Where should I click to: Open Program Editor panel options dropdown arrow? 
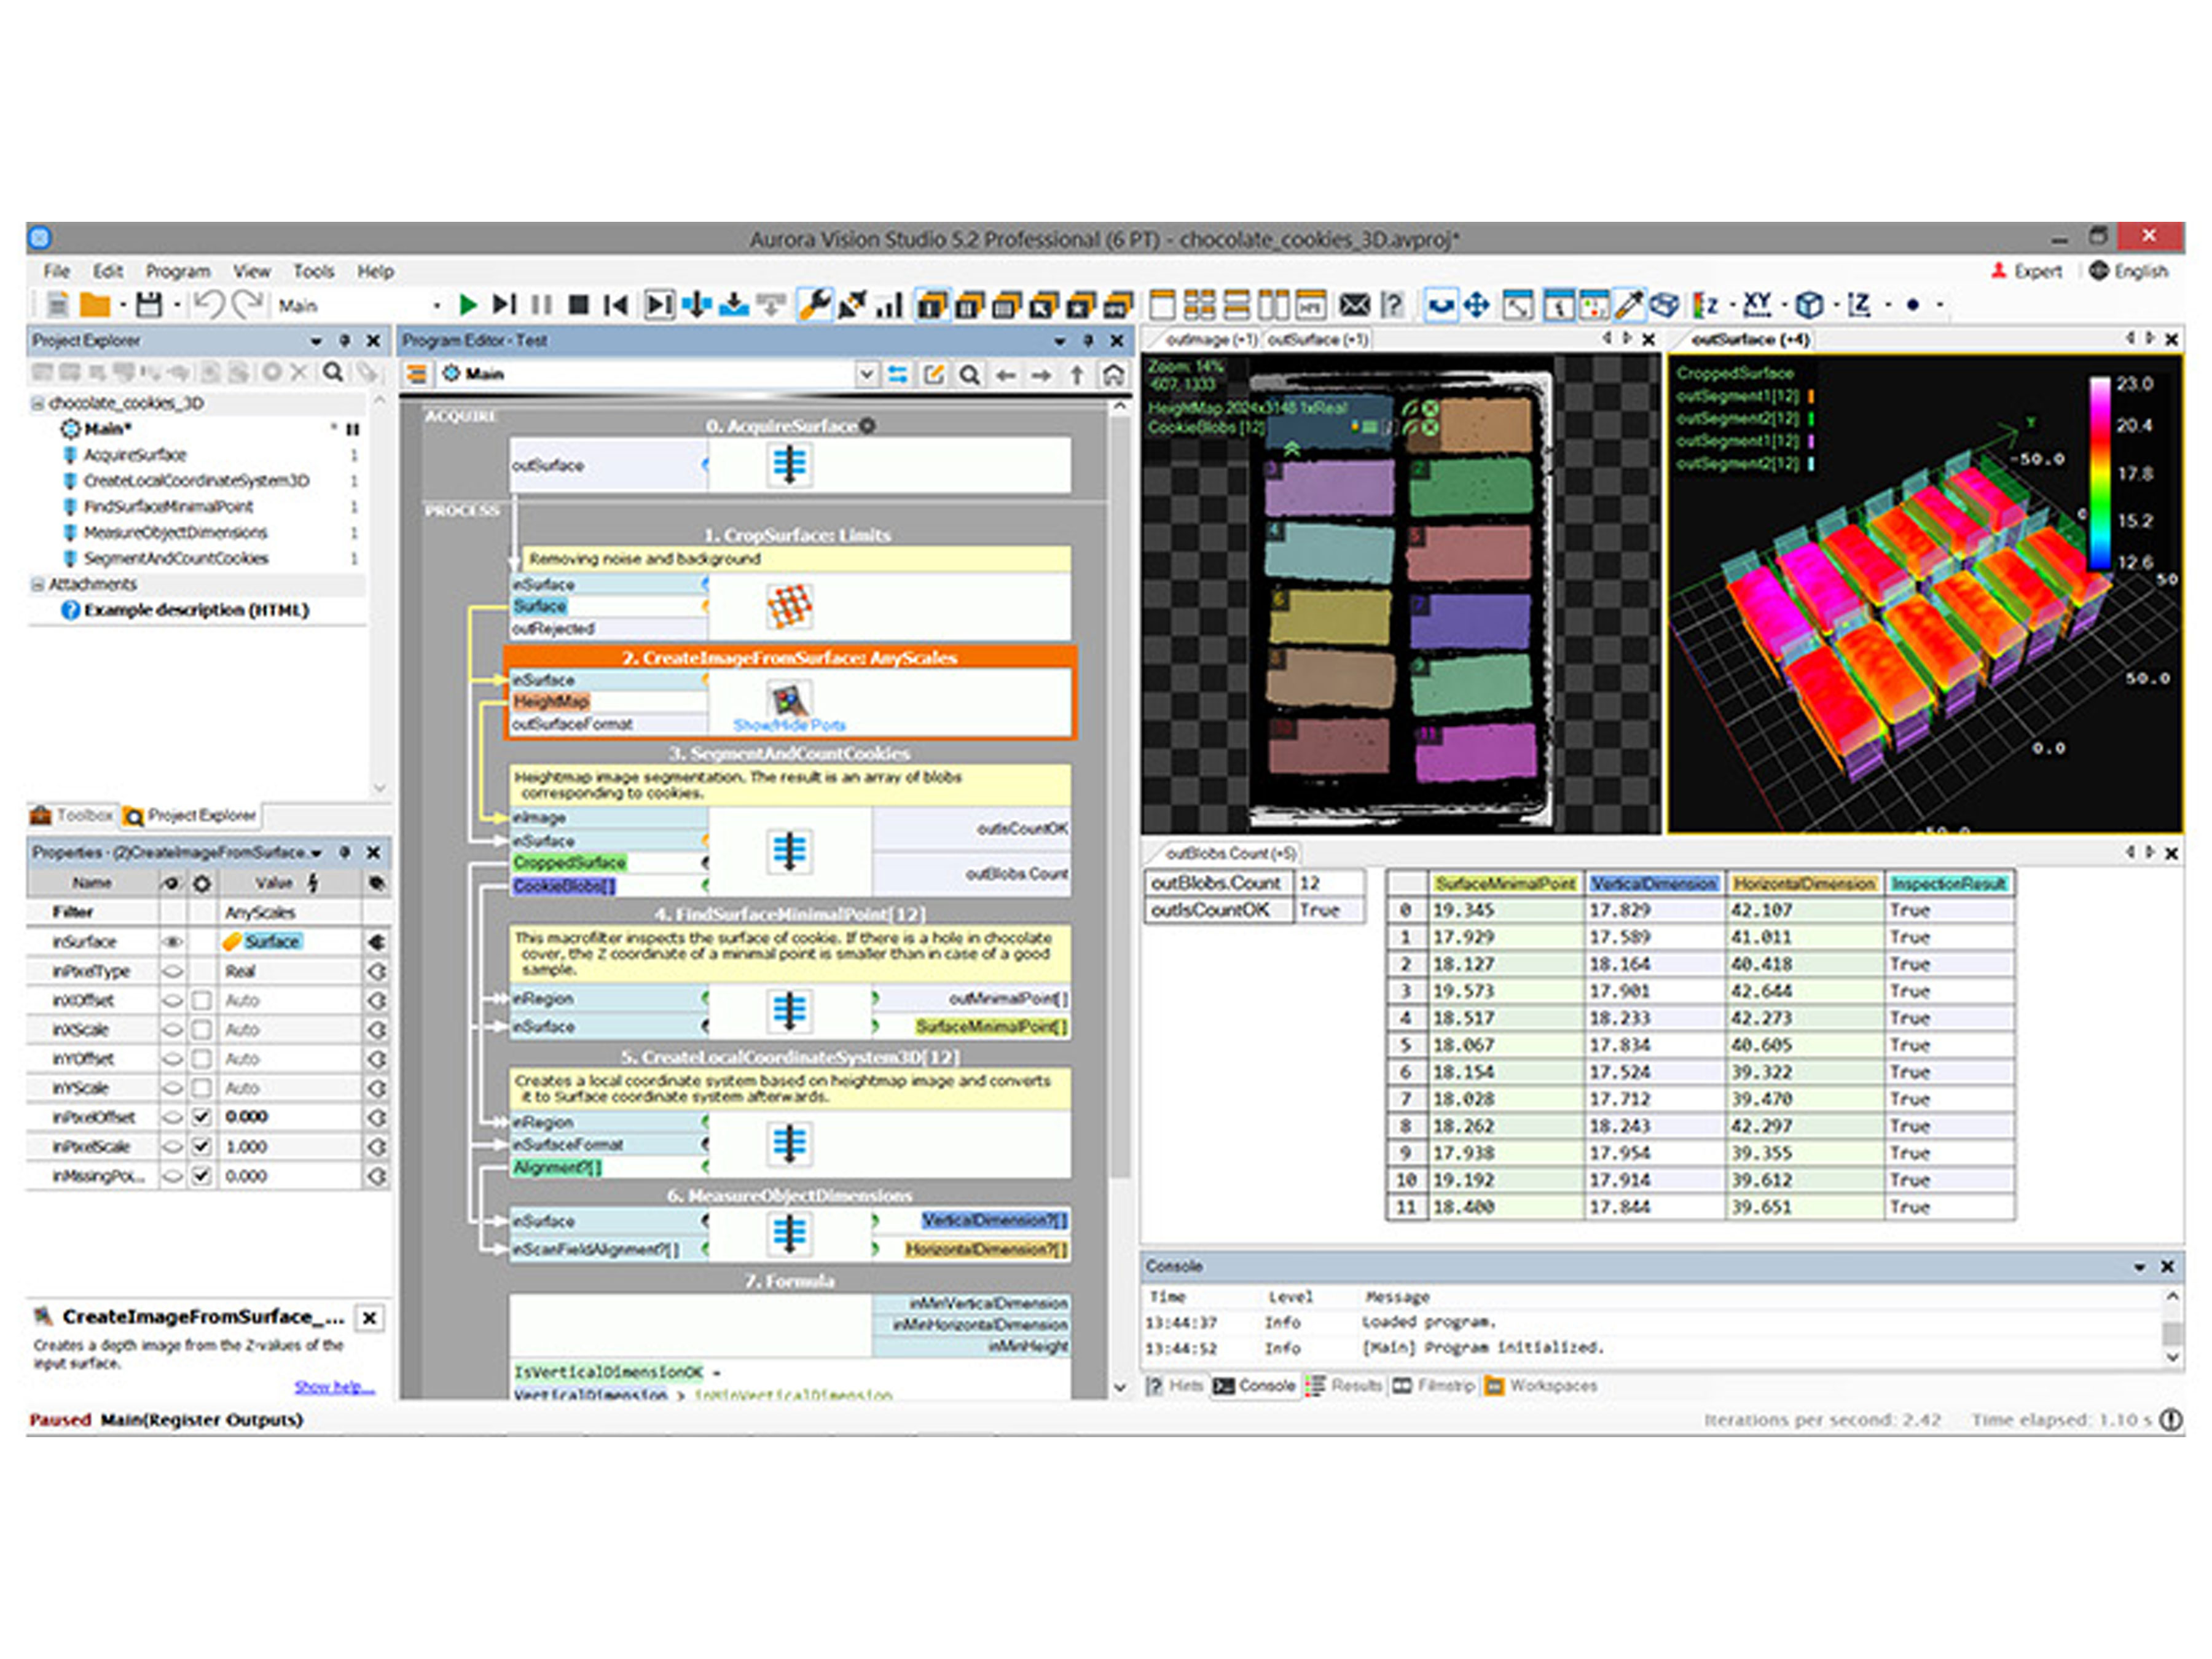click(1060, 341)
